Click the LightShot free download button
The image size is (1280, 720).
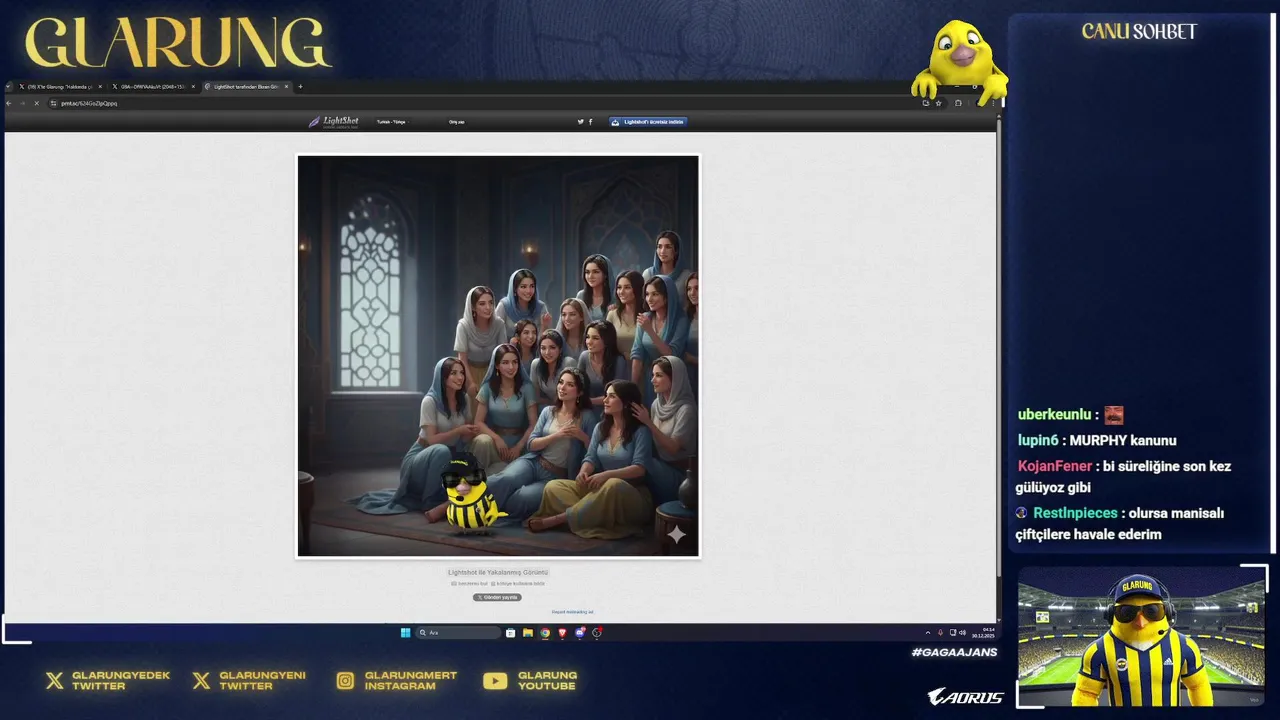pos(648,122)
